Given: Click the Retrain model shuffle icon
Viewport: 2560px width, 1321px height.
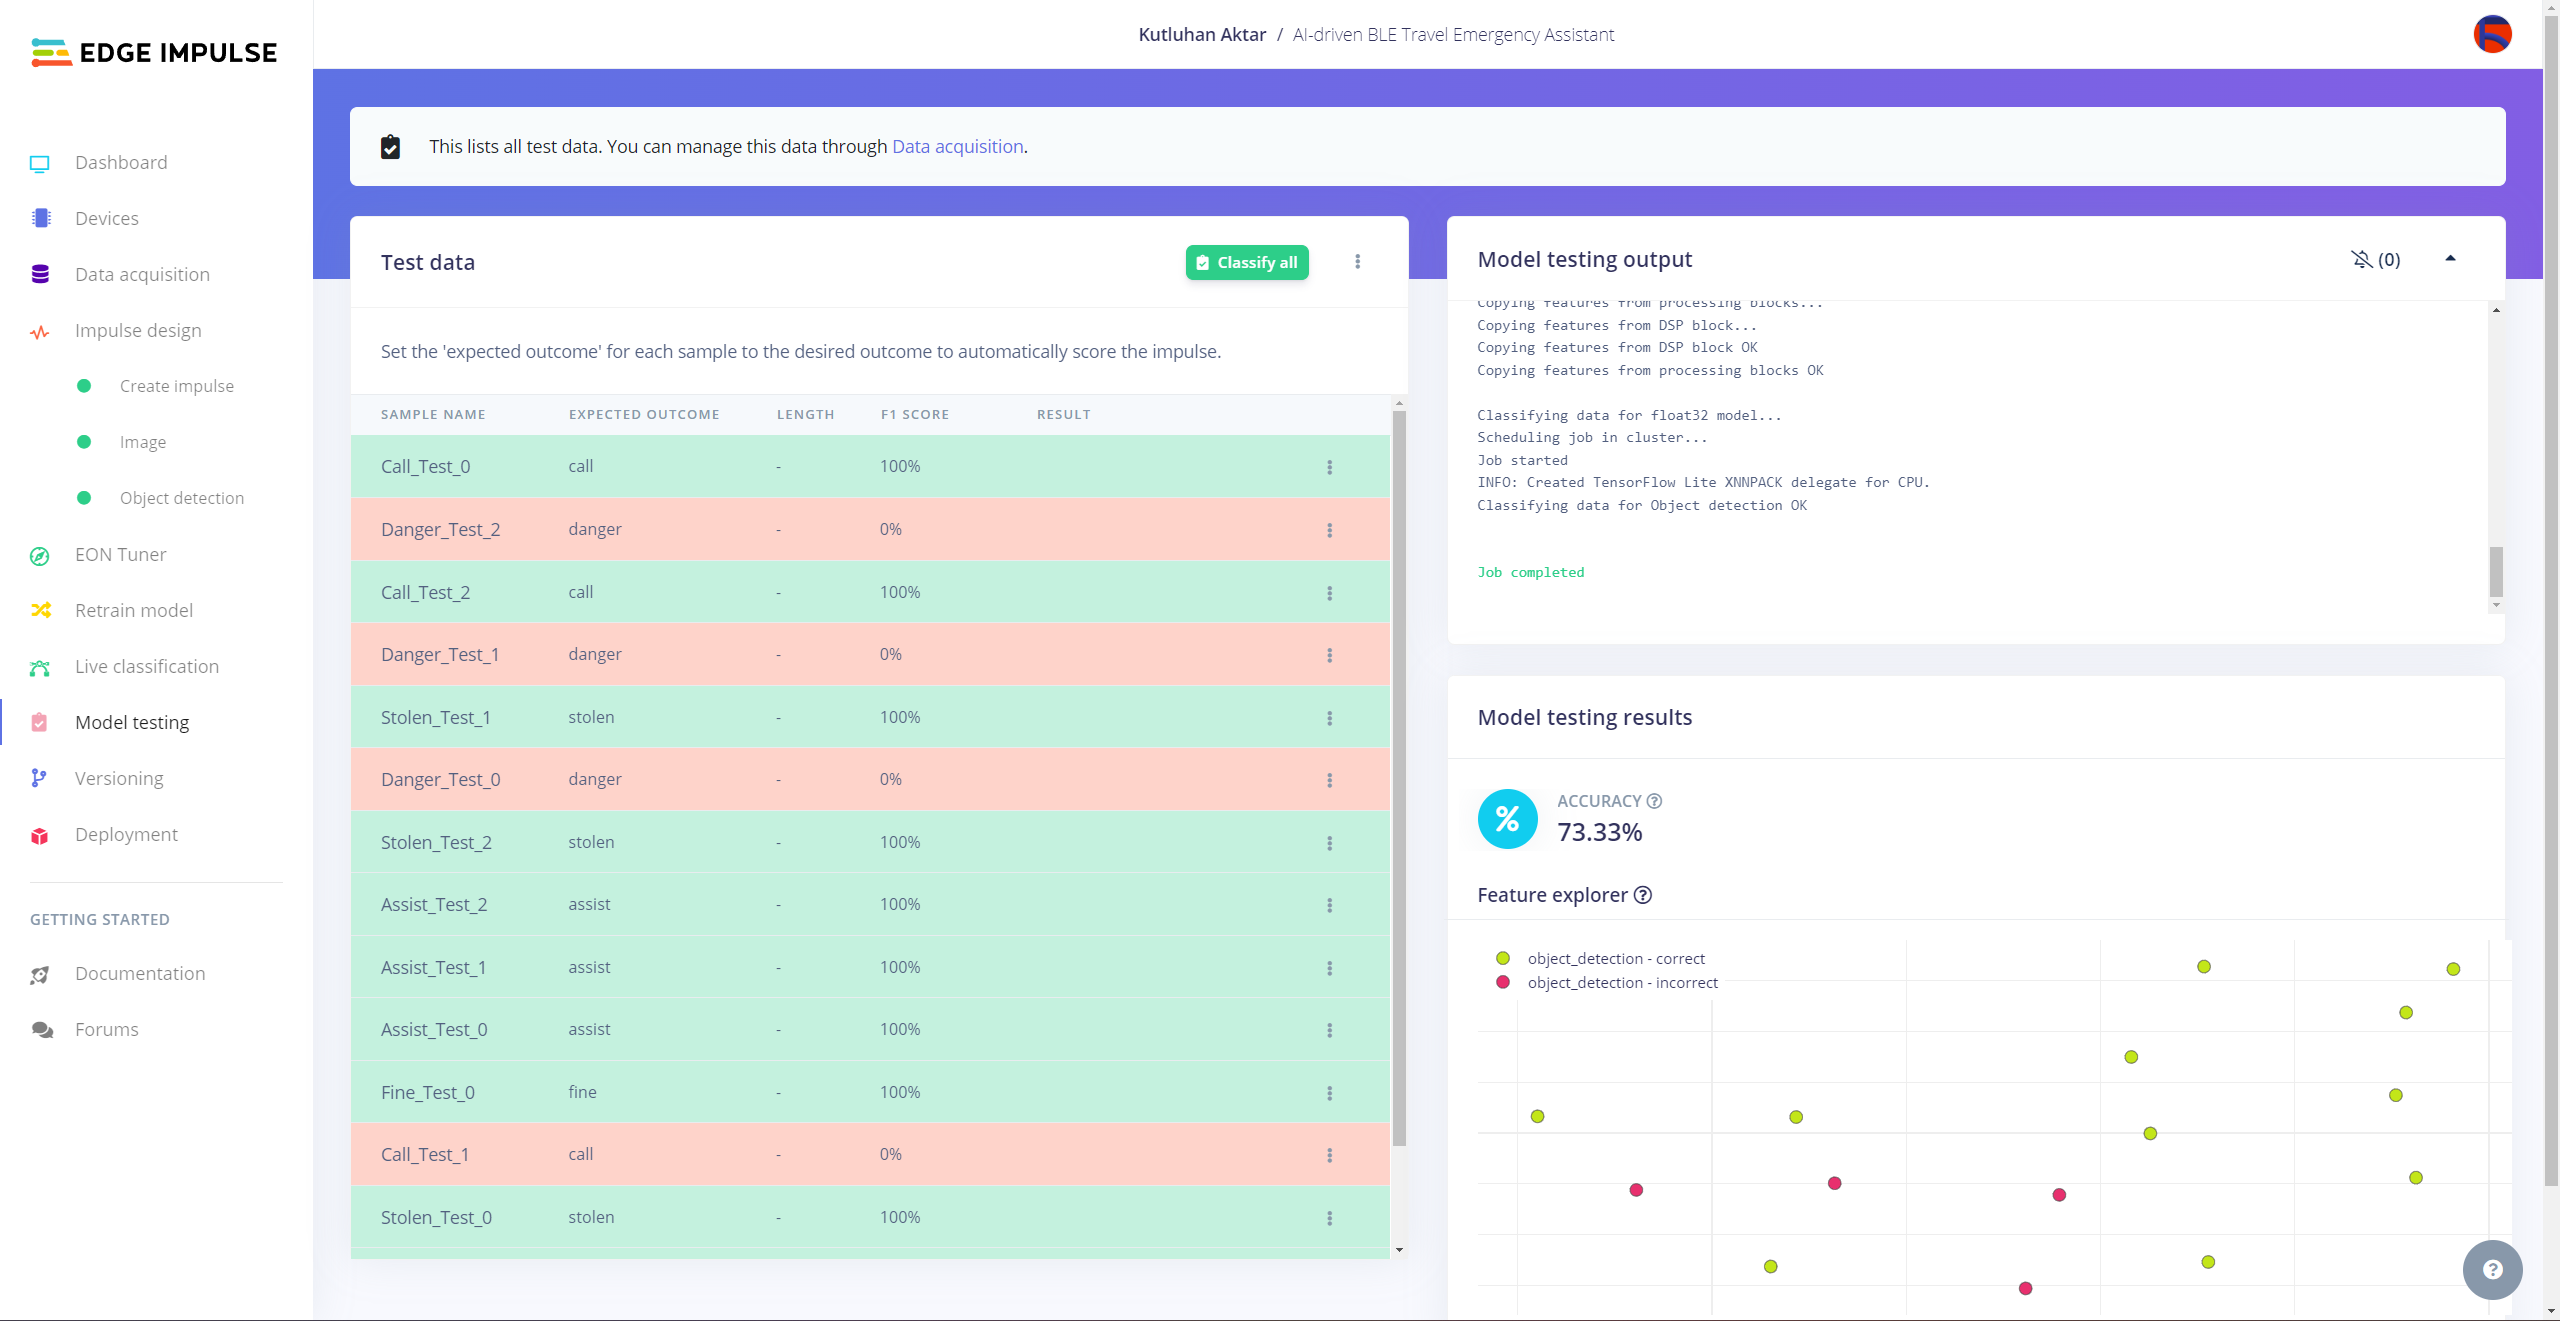Looking at the screenshot, I should click(40, 611).
